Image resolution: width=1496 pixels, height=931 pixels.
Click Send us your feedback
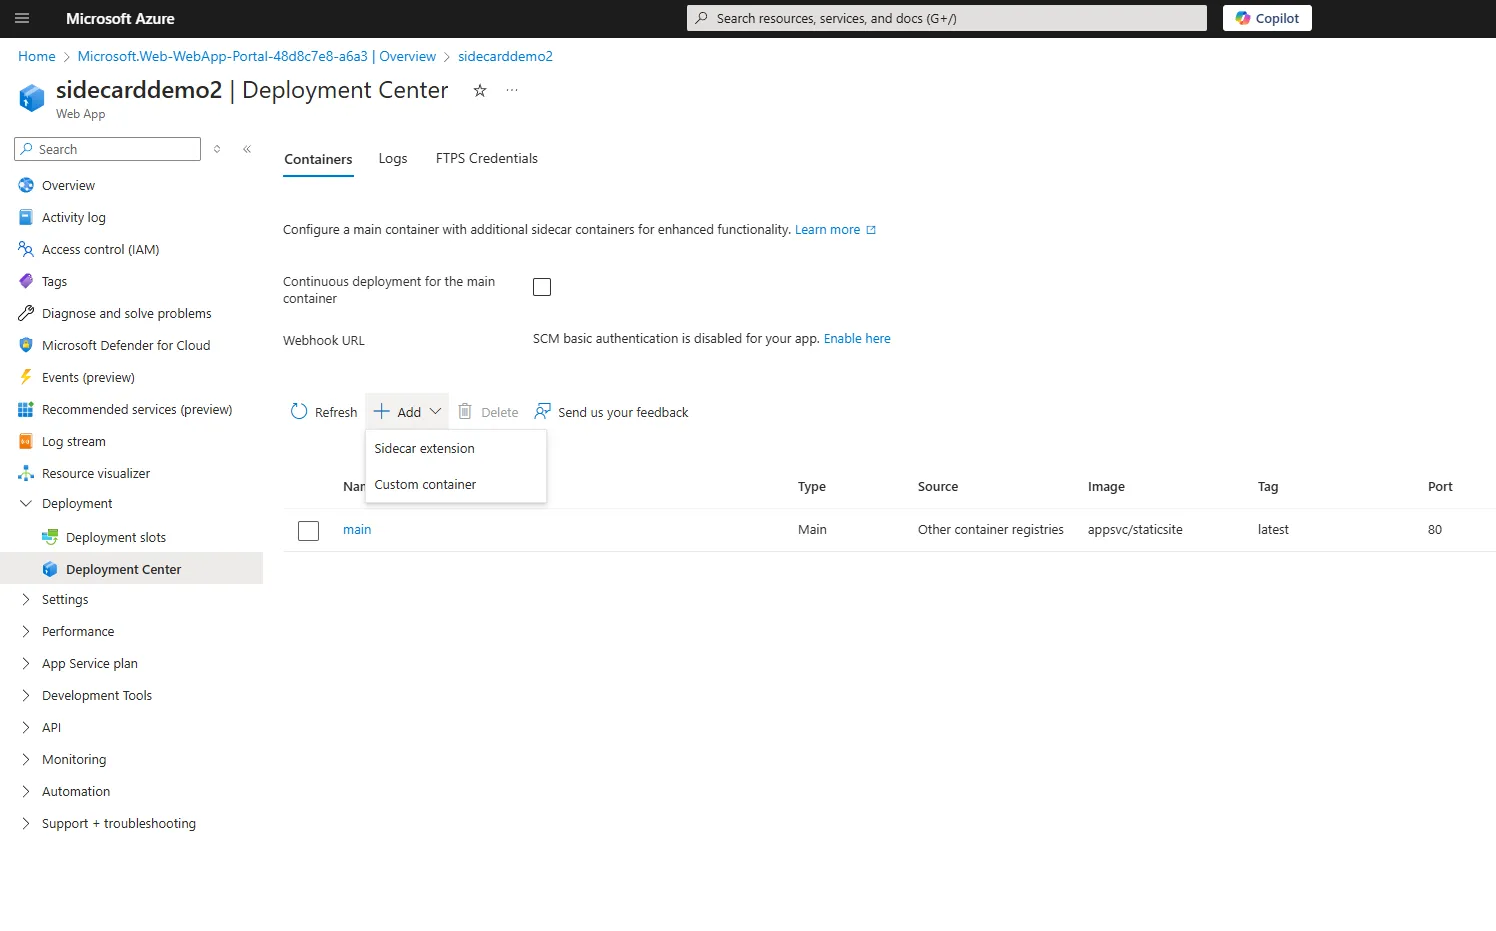(612, 412)
